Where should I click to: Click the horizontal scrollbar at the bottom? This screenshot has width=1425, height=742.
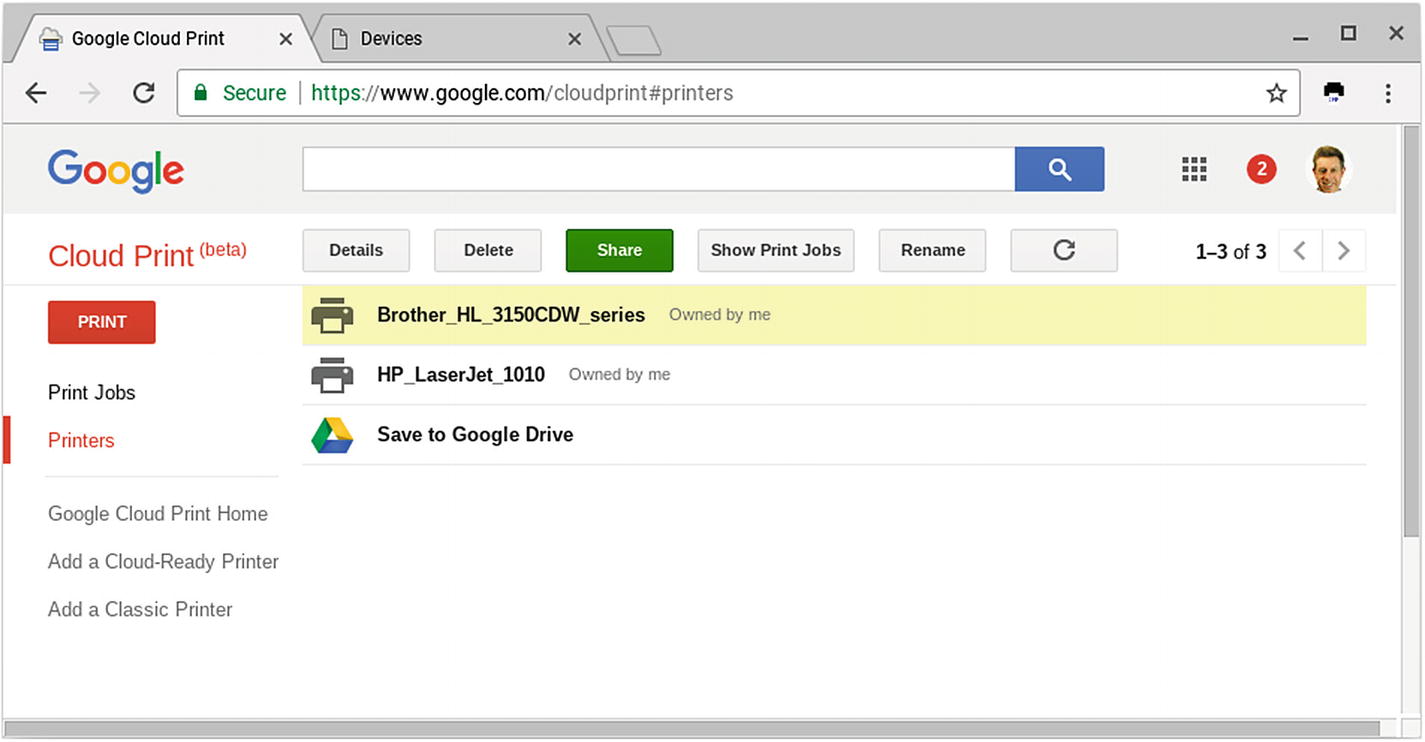pos(692,729)
